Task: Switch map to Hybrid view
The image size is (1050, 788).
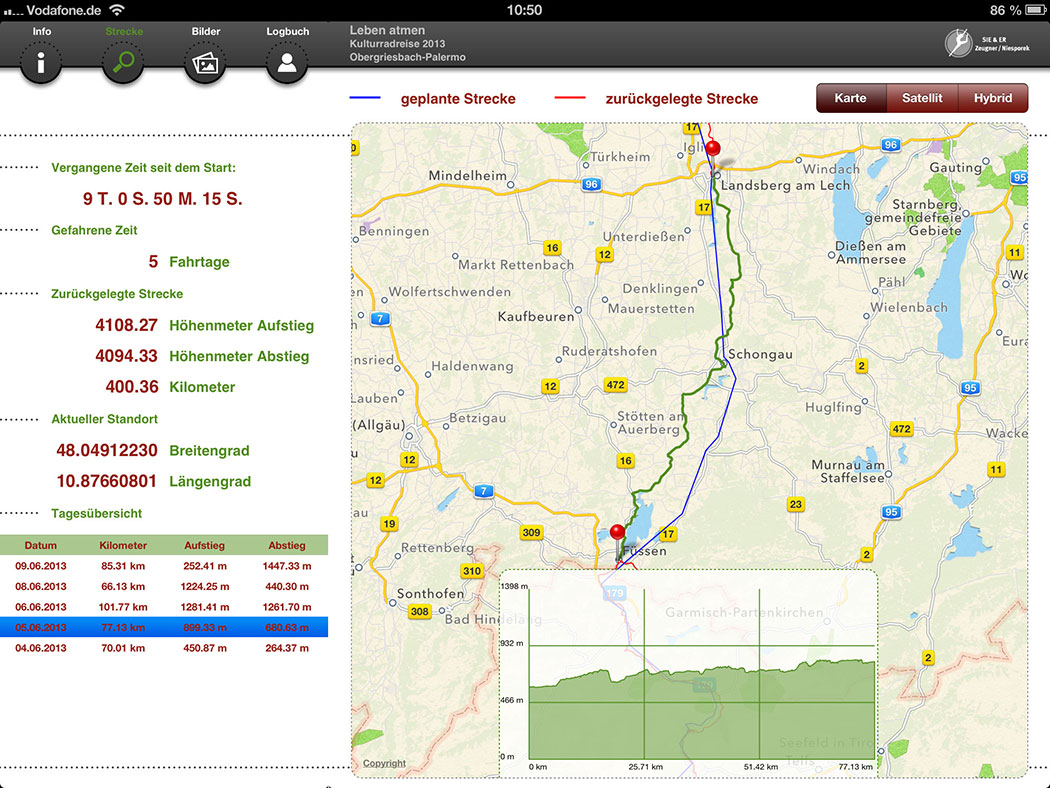Action: coord(993,98)
